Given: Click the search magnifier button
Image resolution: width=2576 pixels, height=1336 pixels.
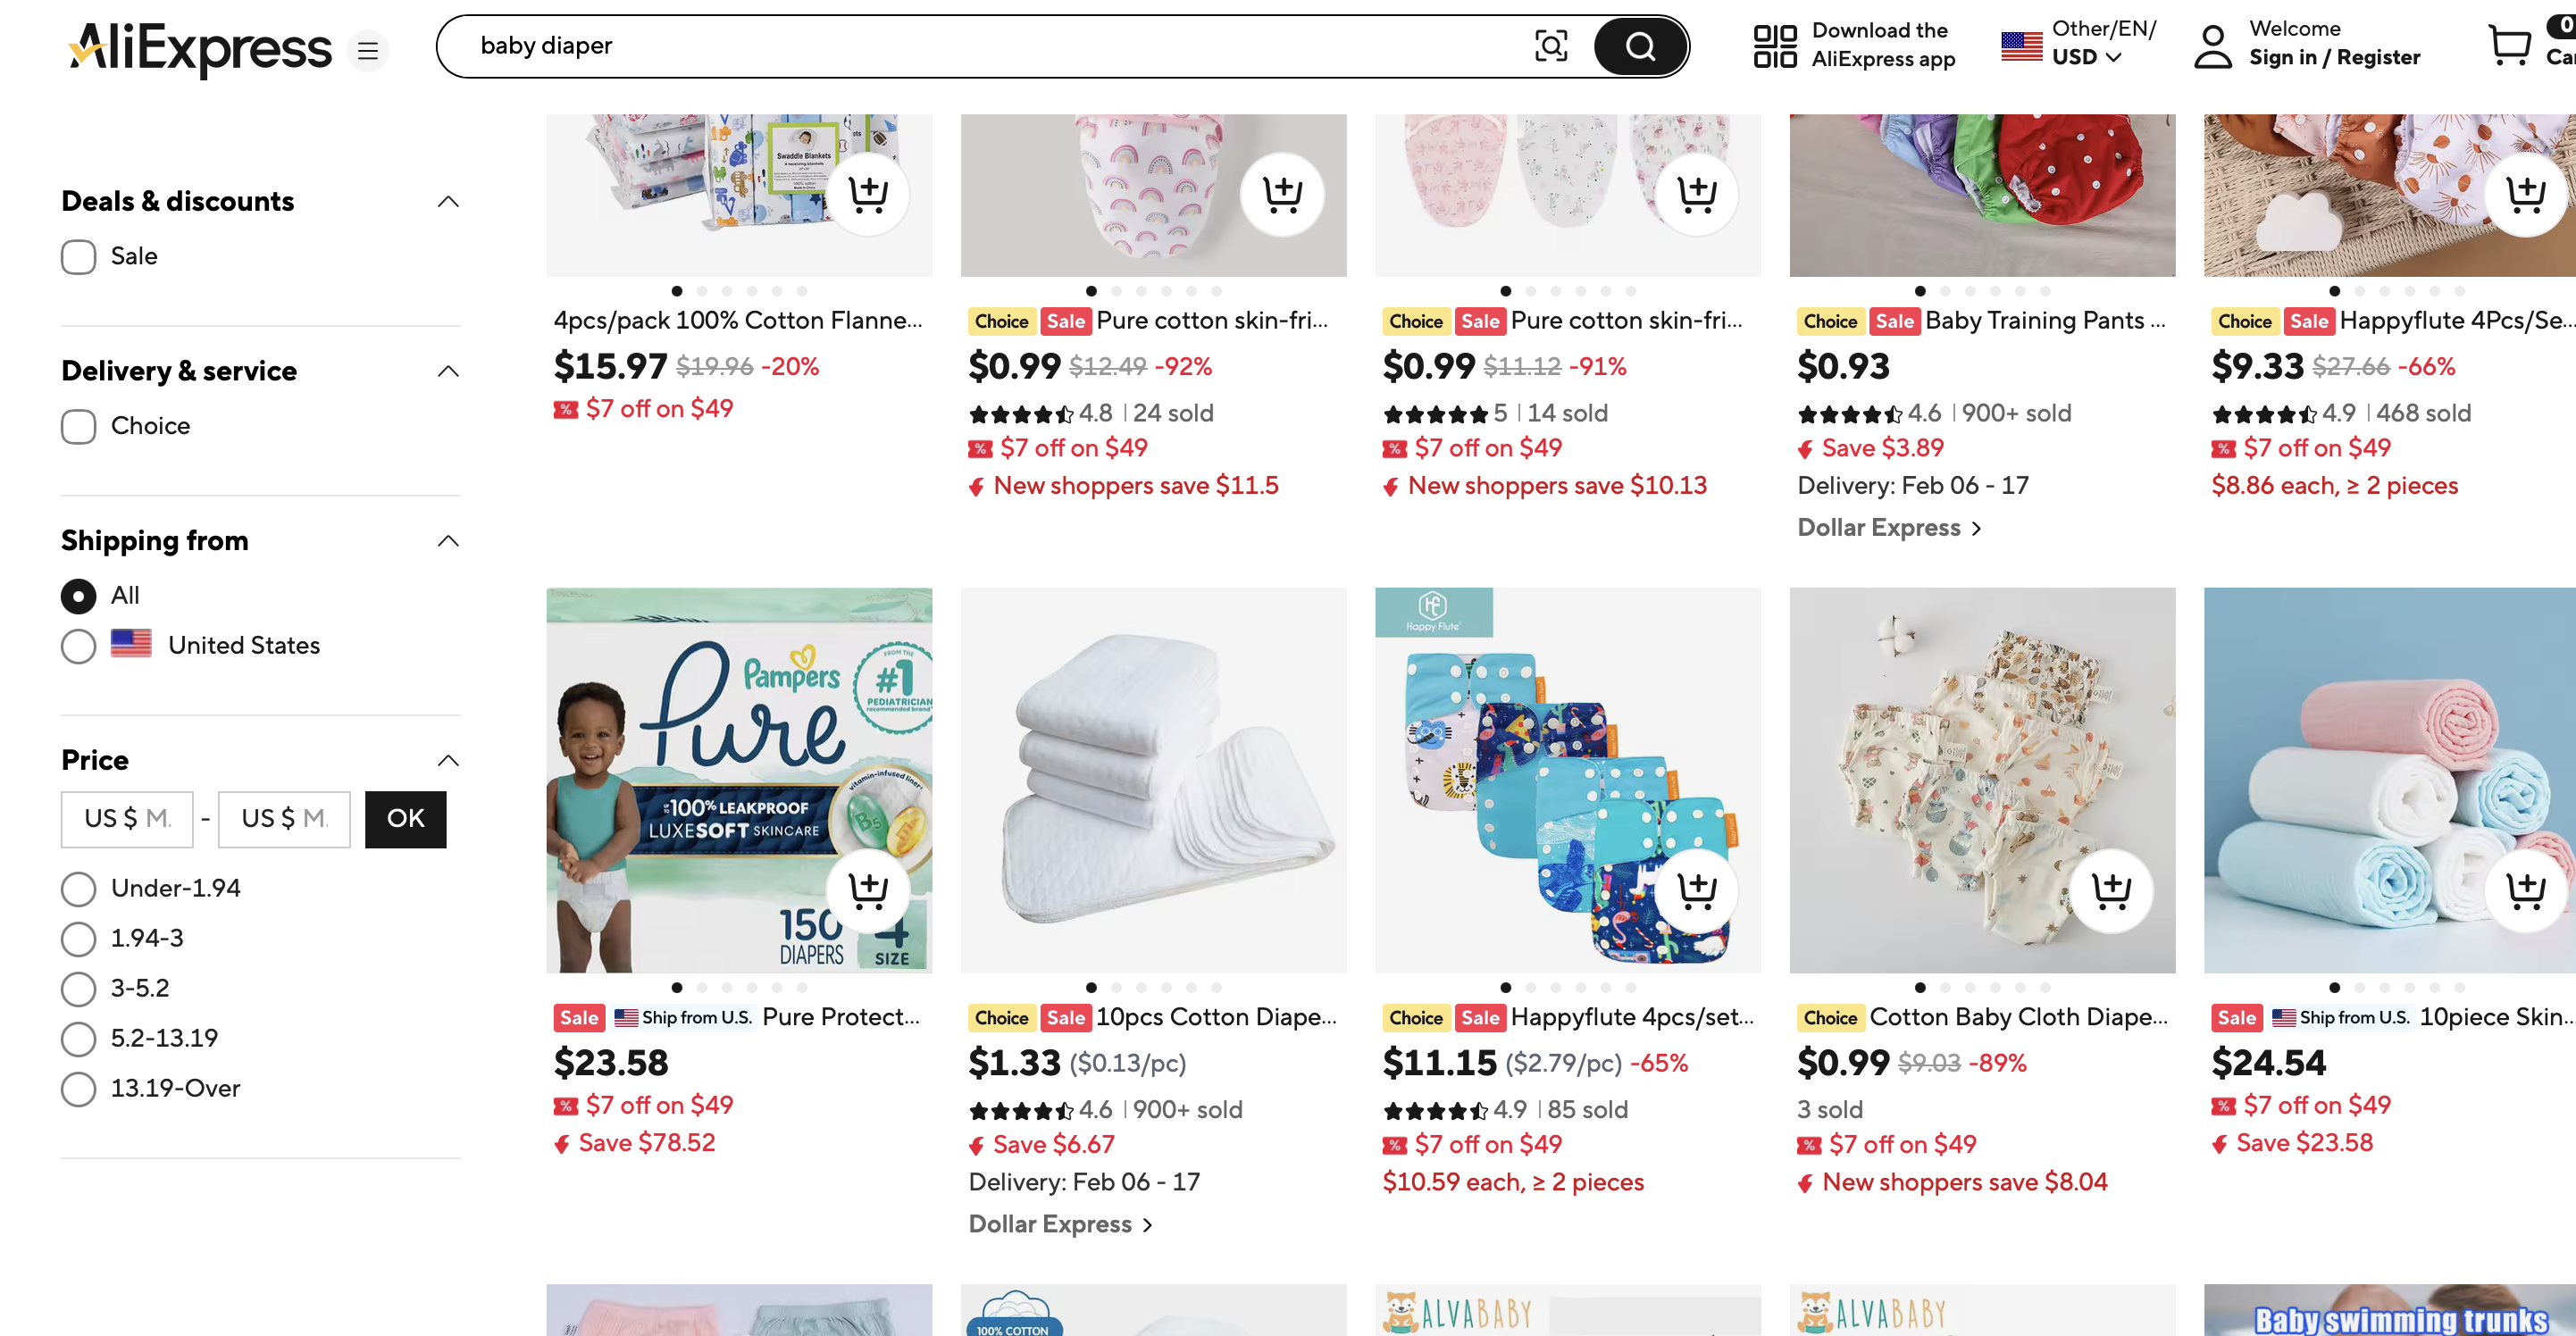Looking at the screenshot, I should (x=1640, y=46).
